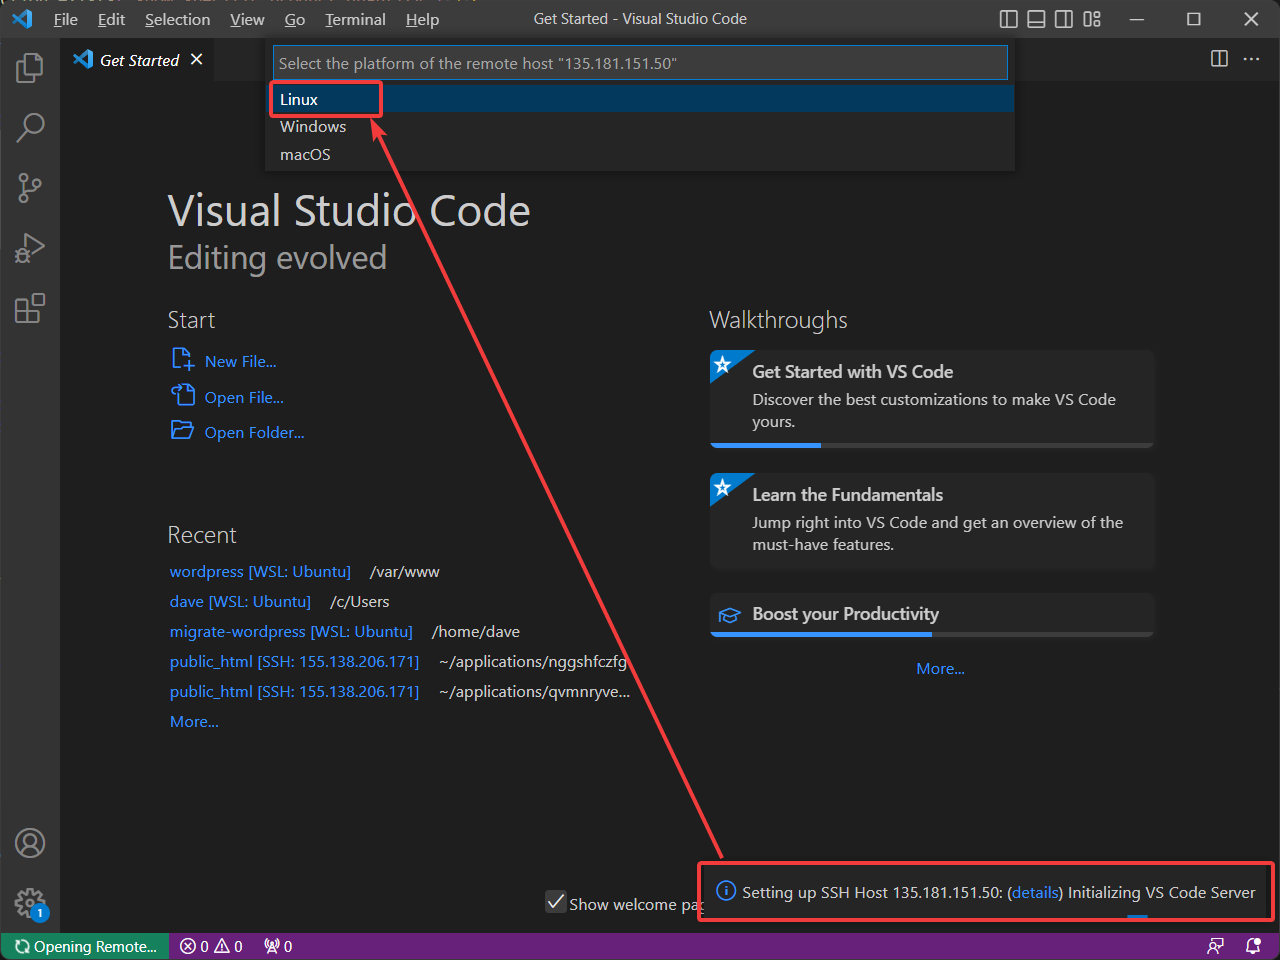Click More under Recent list
This screenshot has height=960, width=1280.
coord(194,721)
